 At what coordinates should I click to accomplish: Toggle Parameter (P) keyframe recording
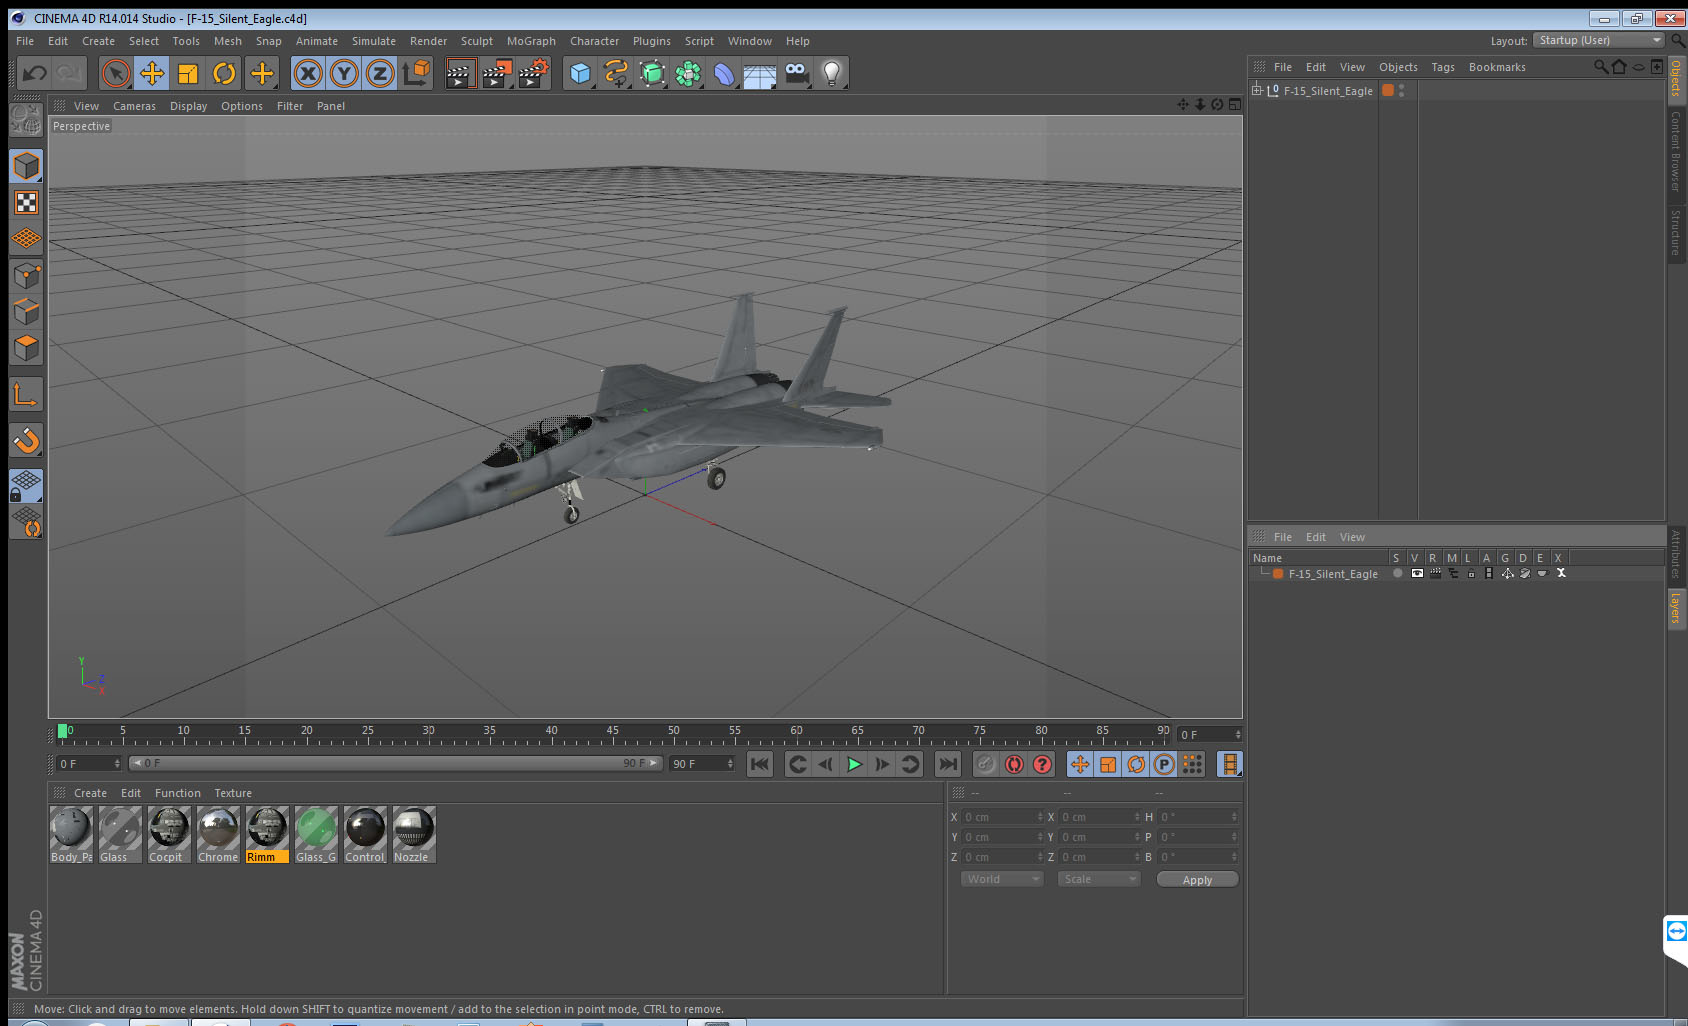pyautogui.click(x=1164, y=764)
